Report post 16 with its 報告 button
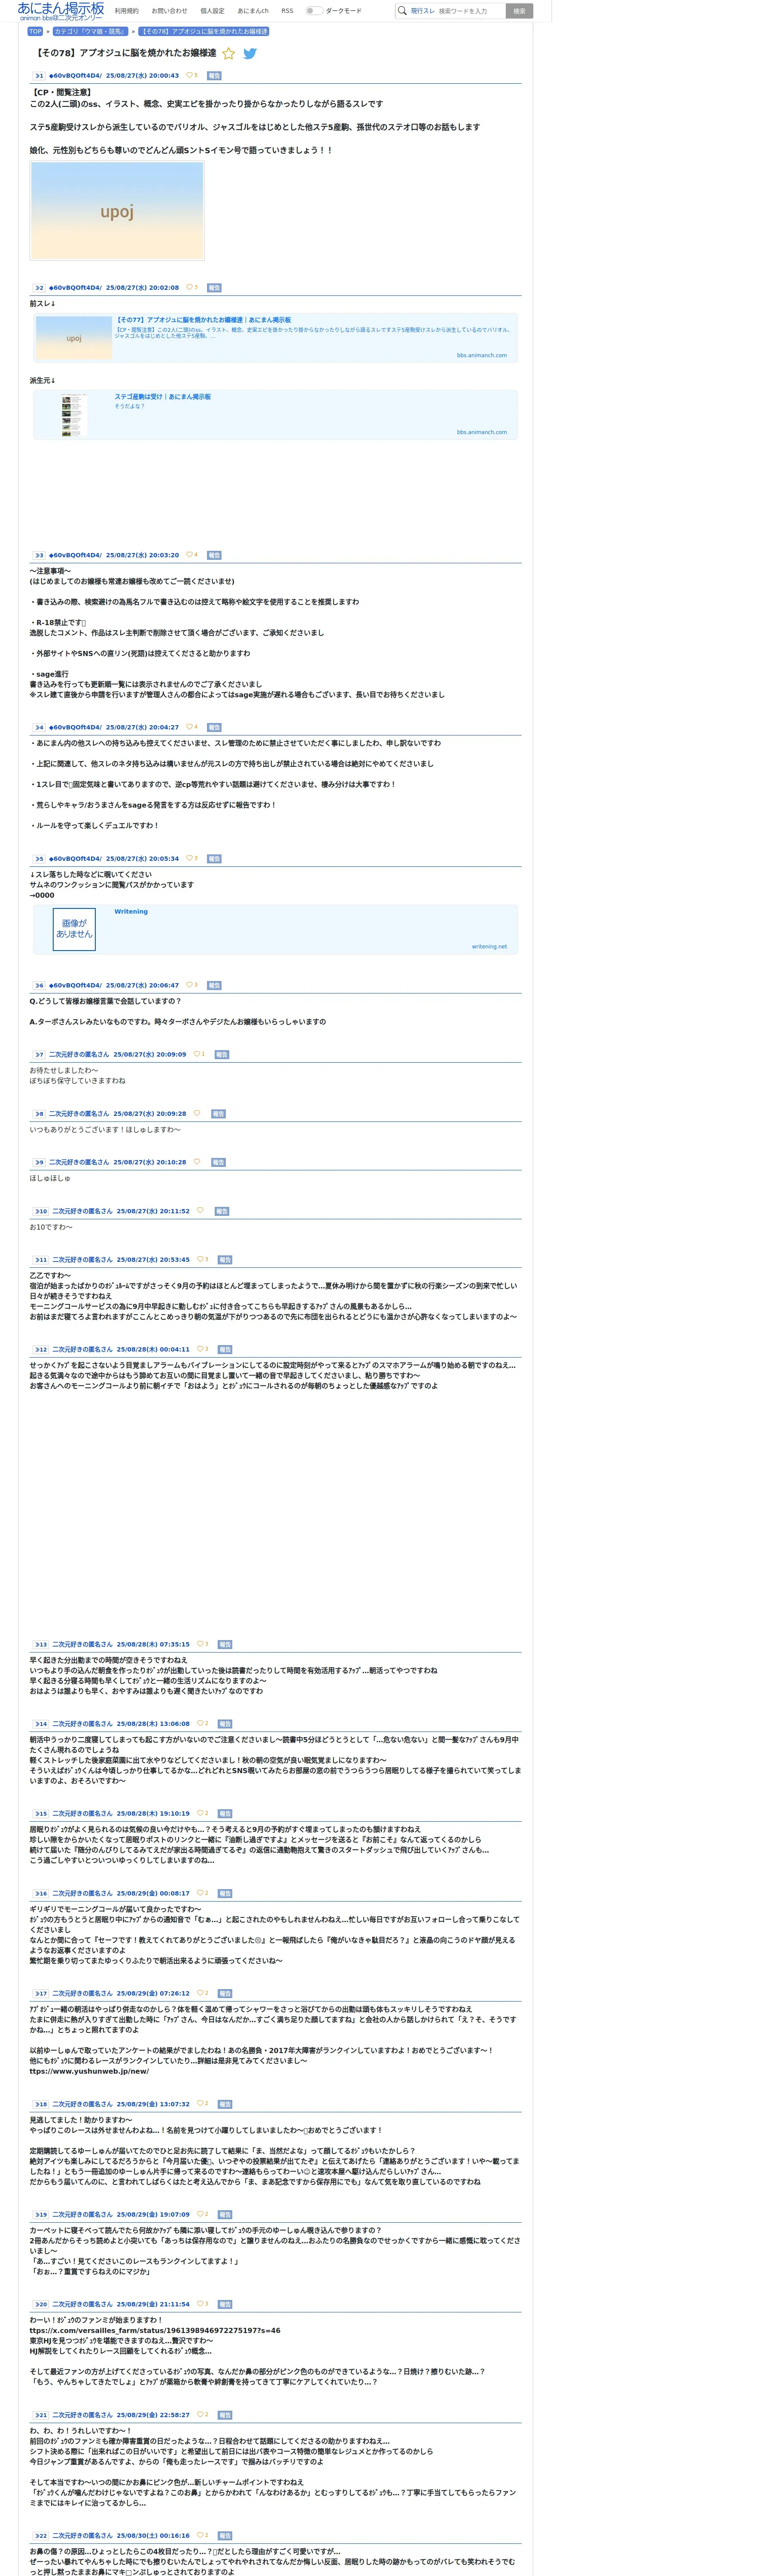This screenshot has width=778, height=2576. (225, 1893)
